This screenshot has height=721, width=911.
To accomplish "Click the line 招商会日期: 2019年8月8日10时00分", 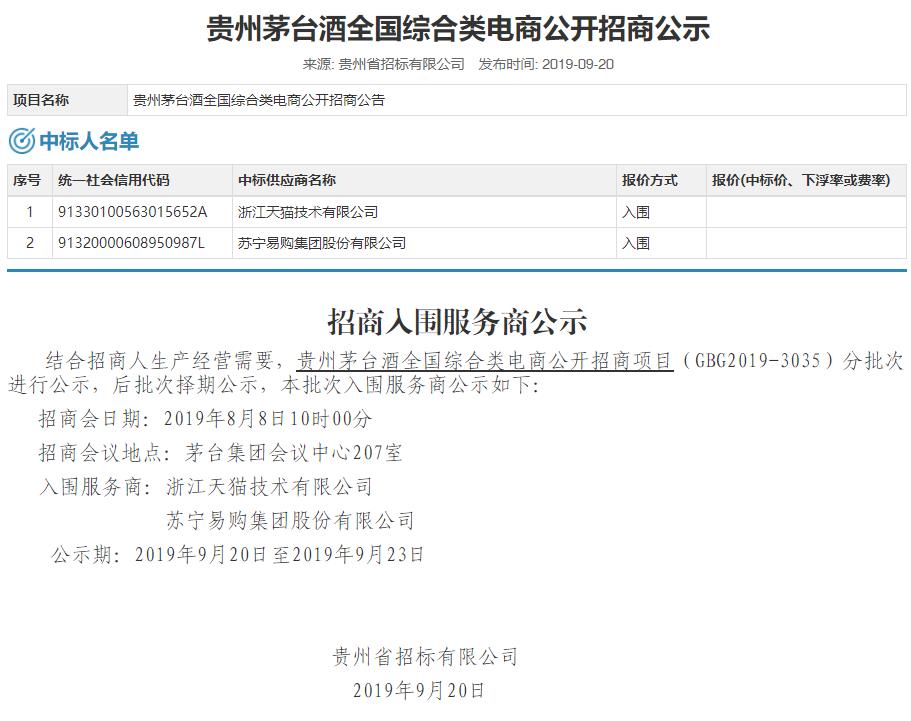I will point(205,418).
